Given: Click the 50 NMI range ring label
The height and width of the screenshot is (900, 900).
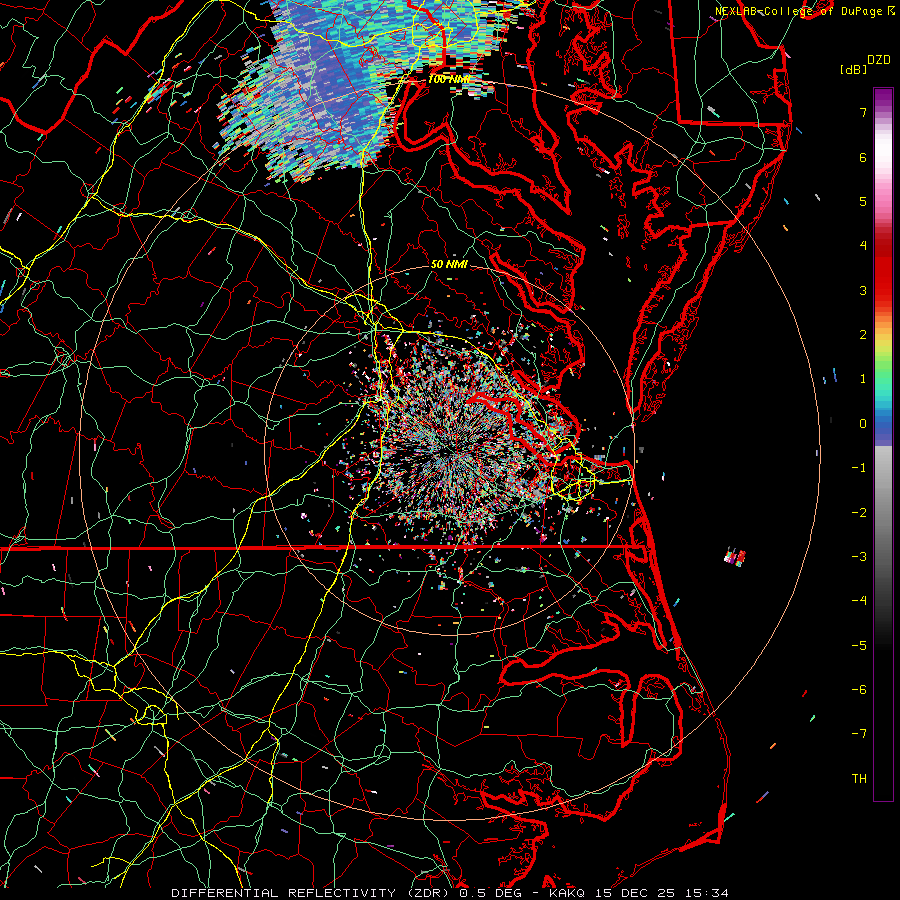Looking at the screenshot, I should click(x=449, y=265).
